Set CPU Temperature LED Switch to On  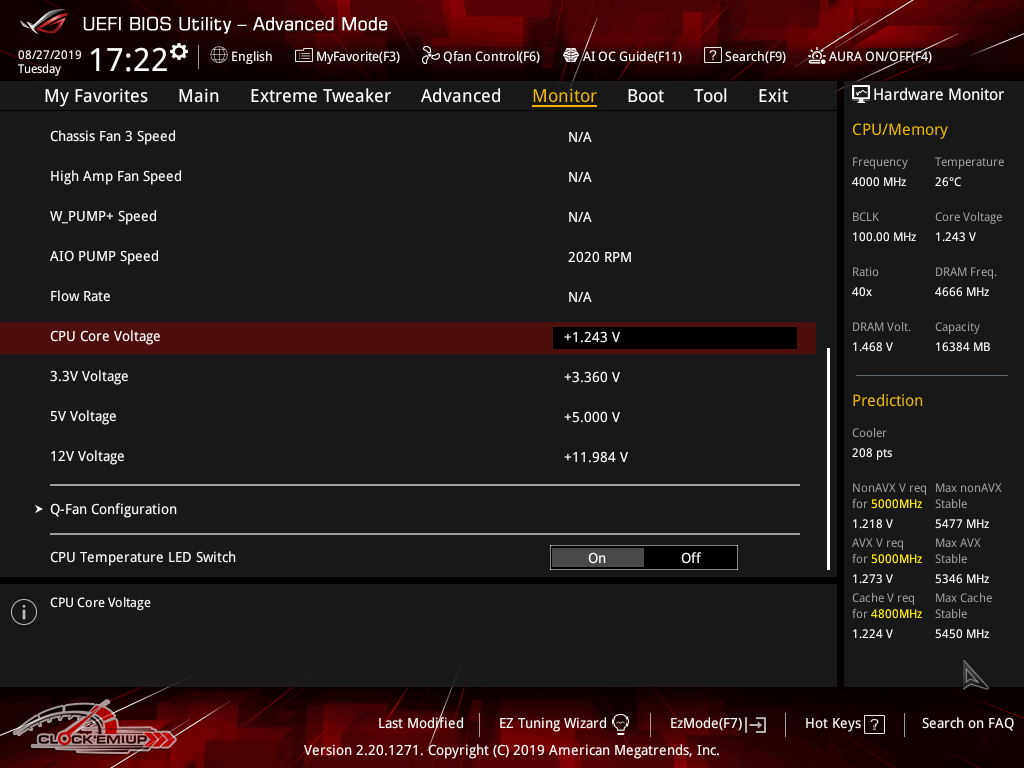597,558
